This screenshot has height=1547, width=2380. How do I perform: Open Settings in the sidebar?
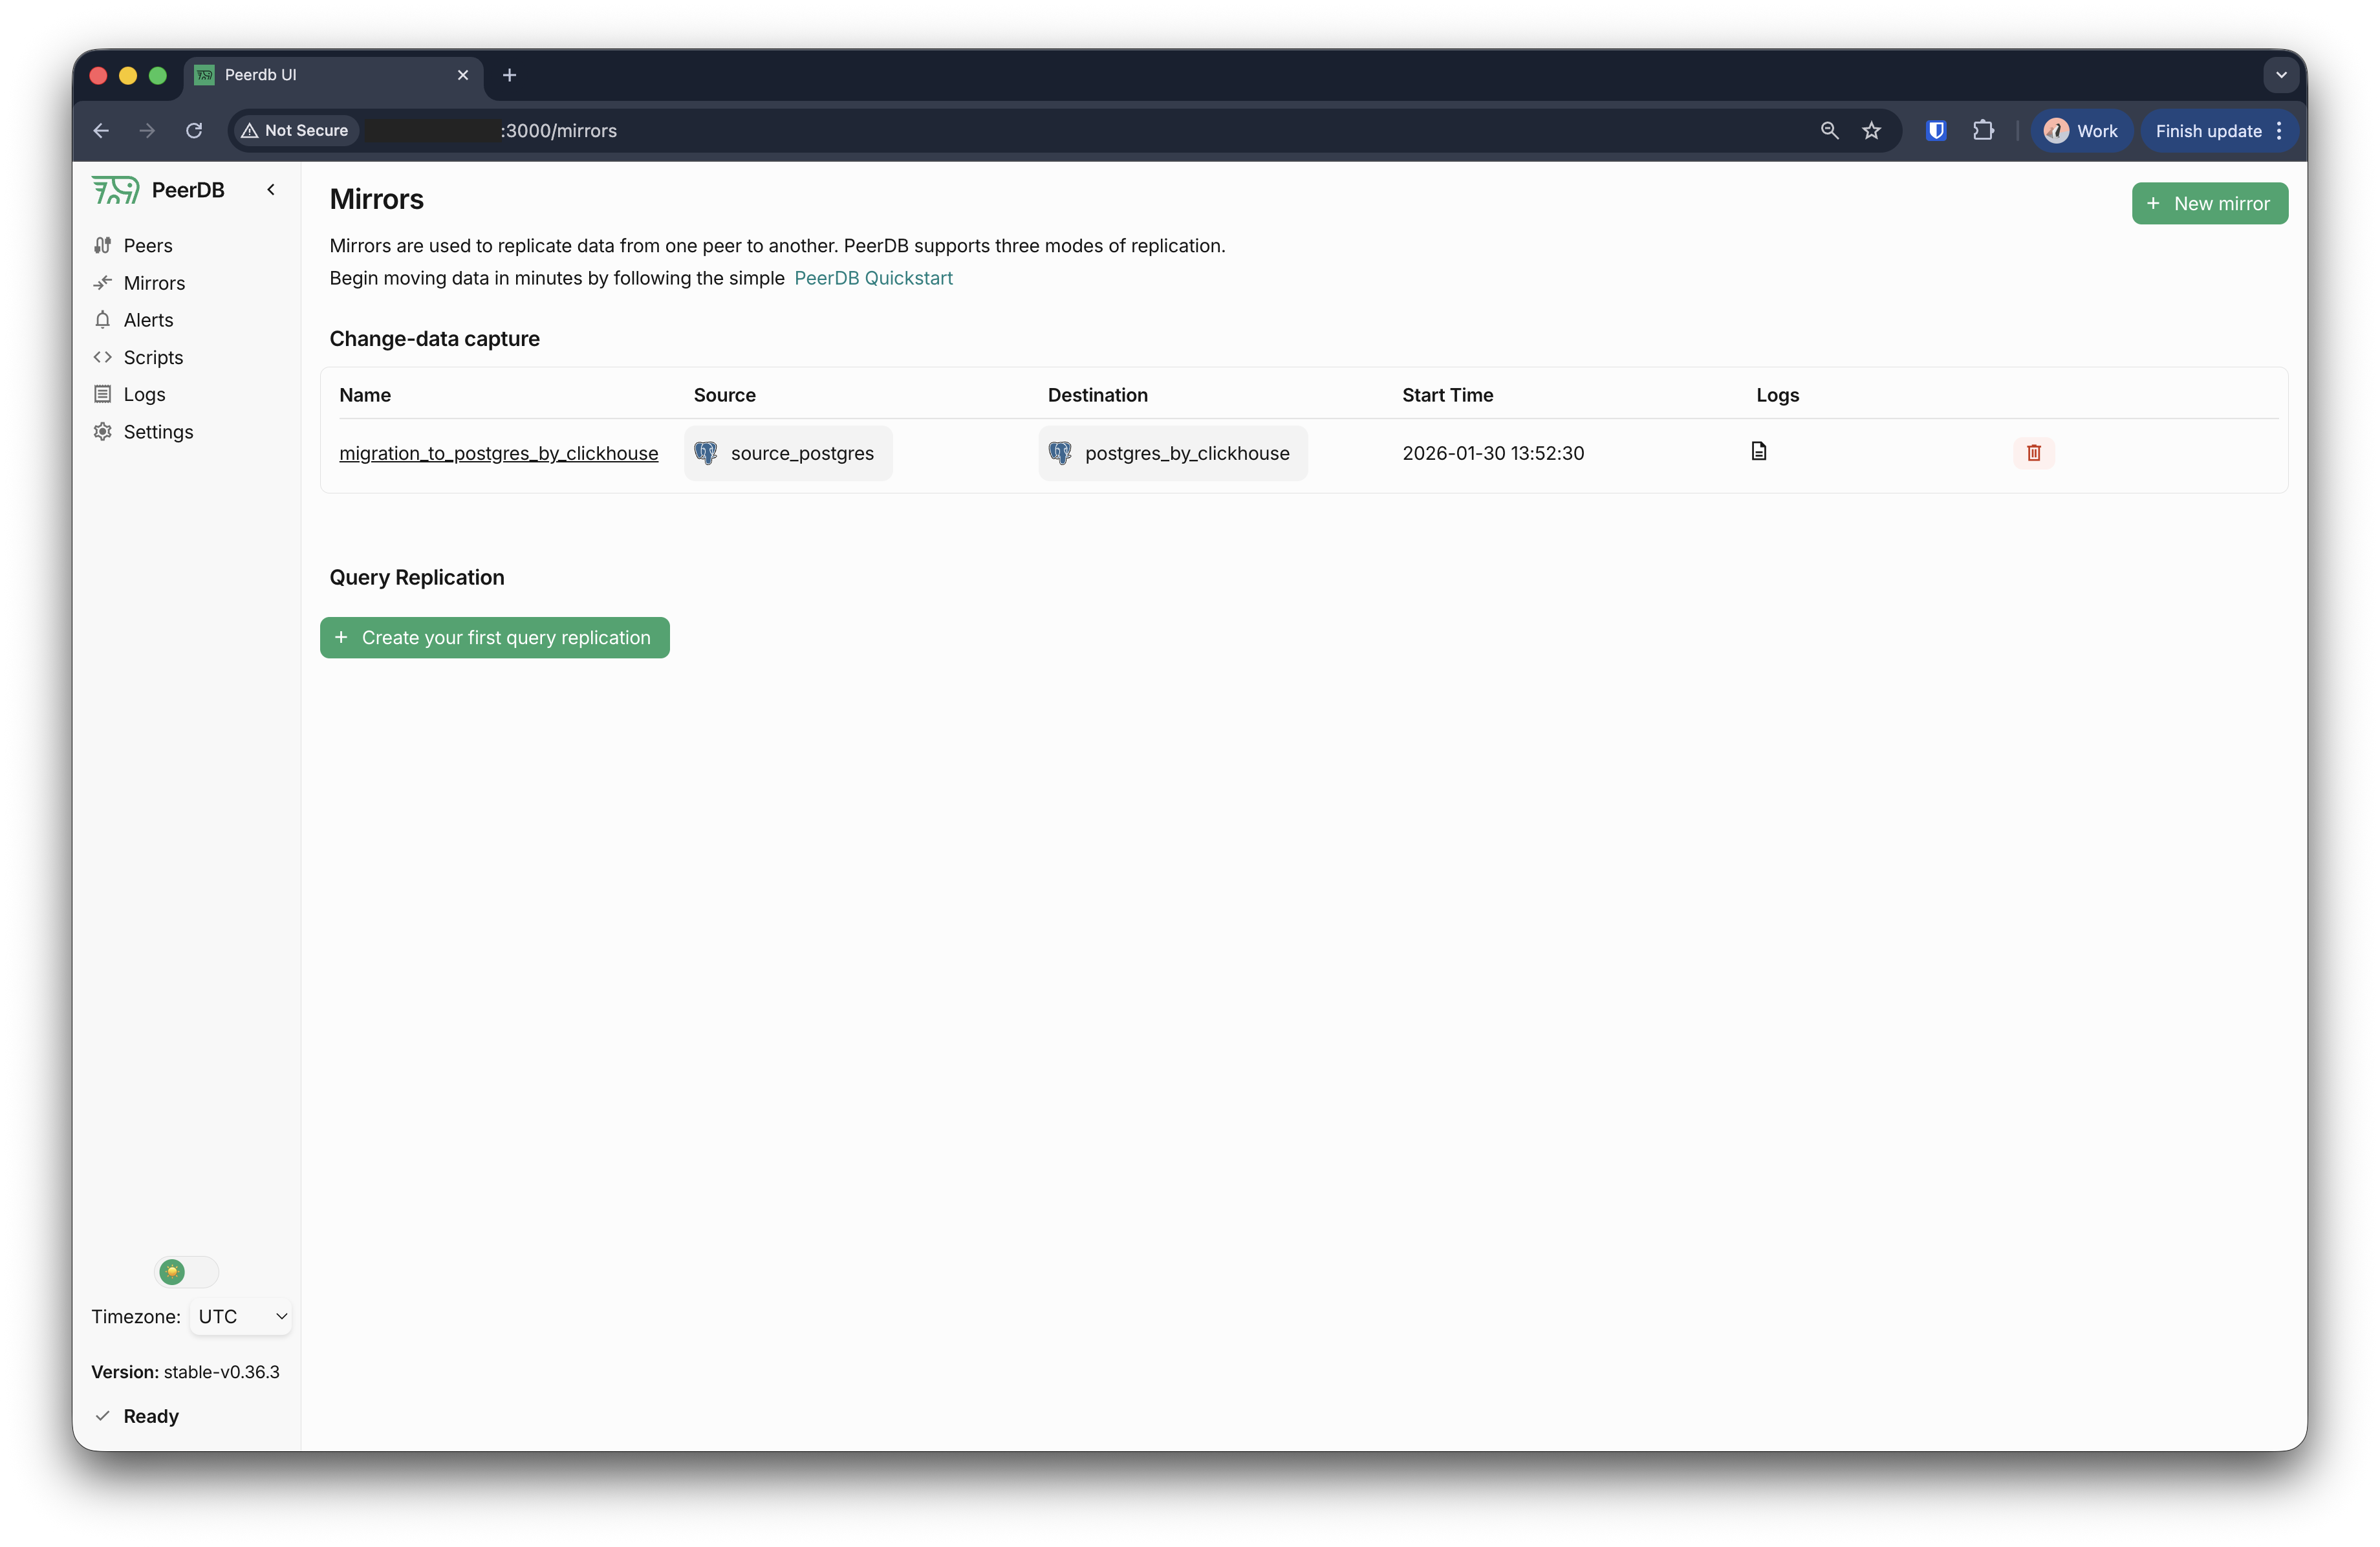click(158, 432)
